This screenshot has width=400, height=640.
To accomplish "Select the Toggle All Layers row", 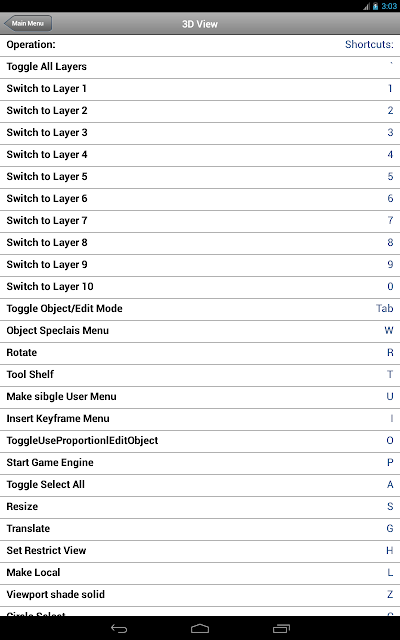I will [200, 67].
